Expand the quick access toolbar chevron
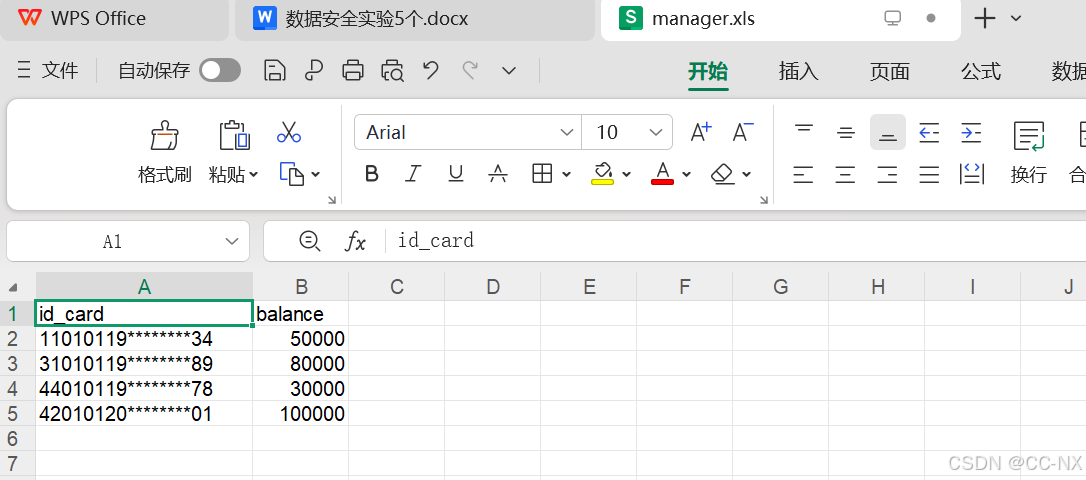The height and width of the screenshot is (480, 1086). click(509, 71)
